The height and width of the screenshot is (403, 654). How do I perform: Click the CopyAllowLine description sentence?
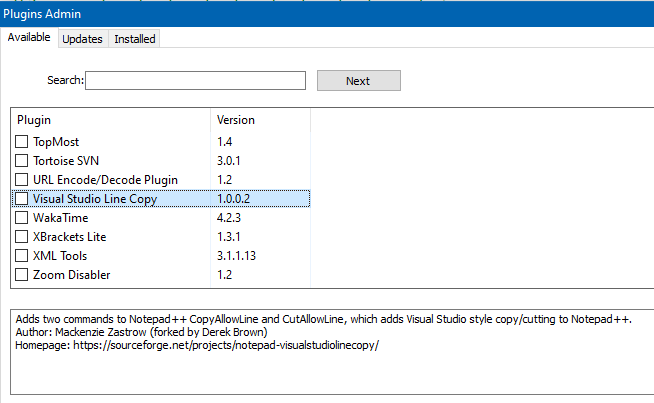(x=324, y=319)
